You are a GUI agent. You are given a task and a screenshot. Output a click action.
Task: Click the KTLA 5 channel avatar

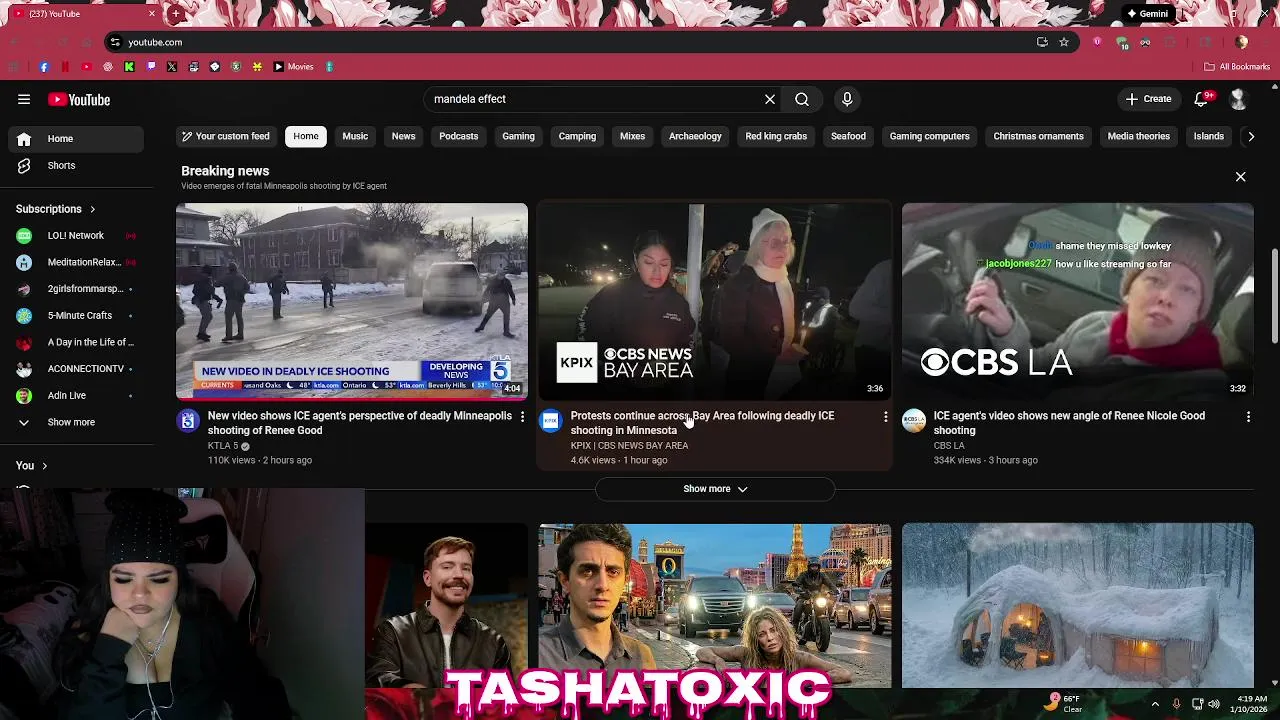188,421
